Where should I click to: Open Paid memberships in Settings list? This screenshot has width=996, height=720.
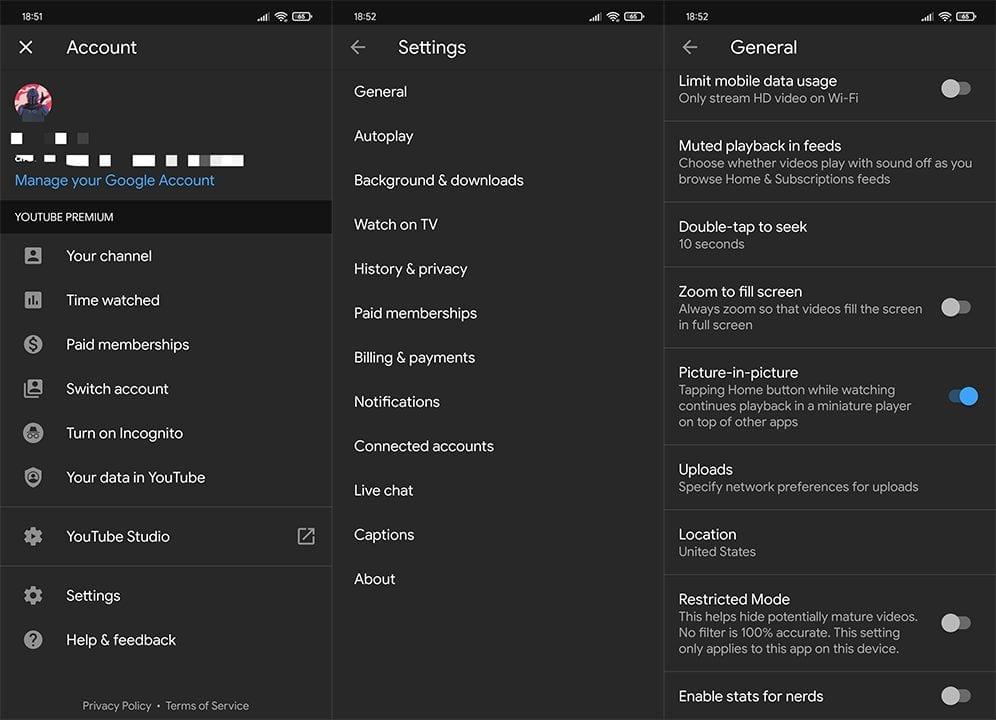498,313
